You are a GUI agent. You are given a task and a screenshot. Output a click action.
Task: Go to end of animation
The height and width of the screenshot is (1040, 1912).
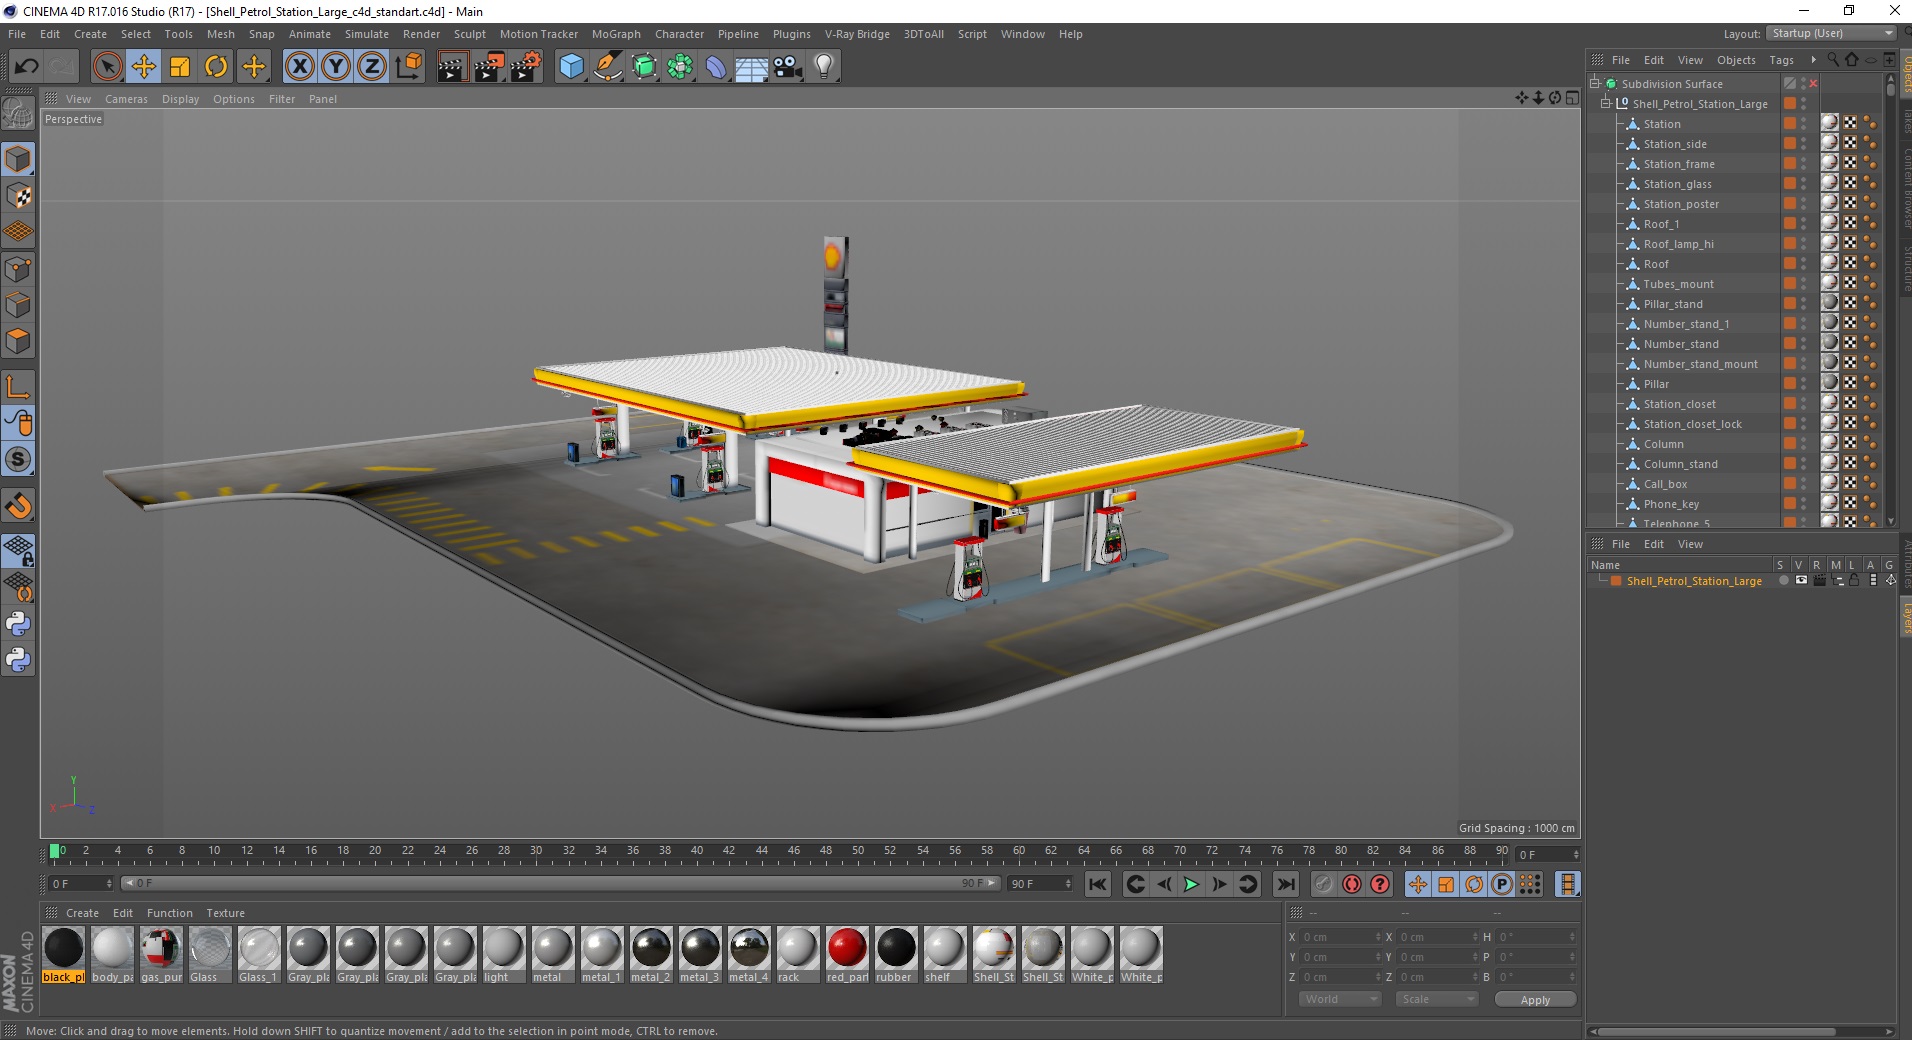coord(1286,884)
